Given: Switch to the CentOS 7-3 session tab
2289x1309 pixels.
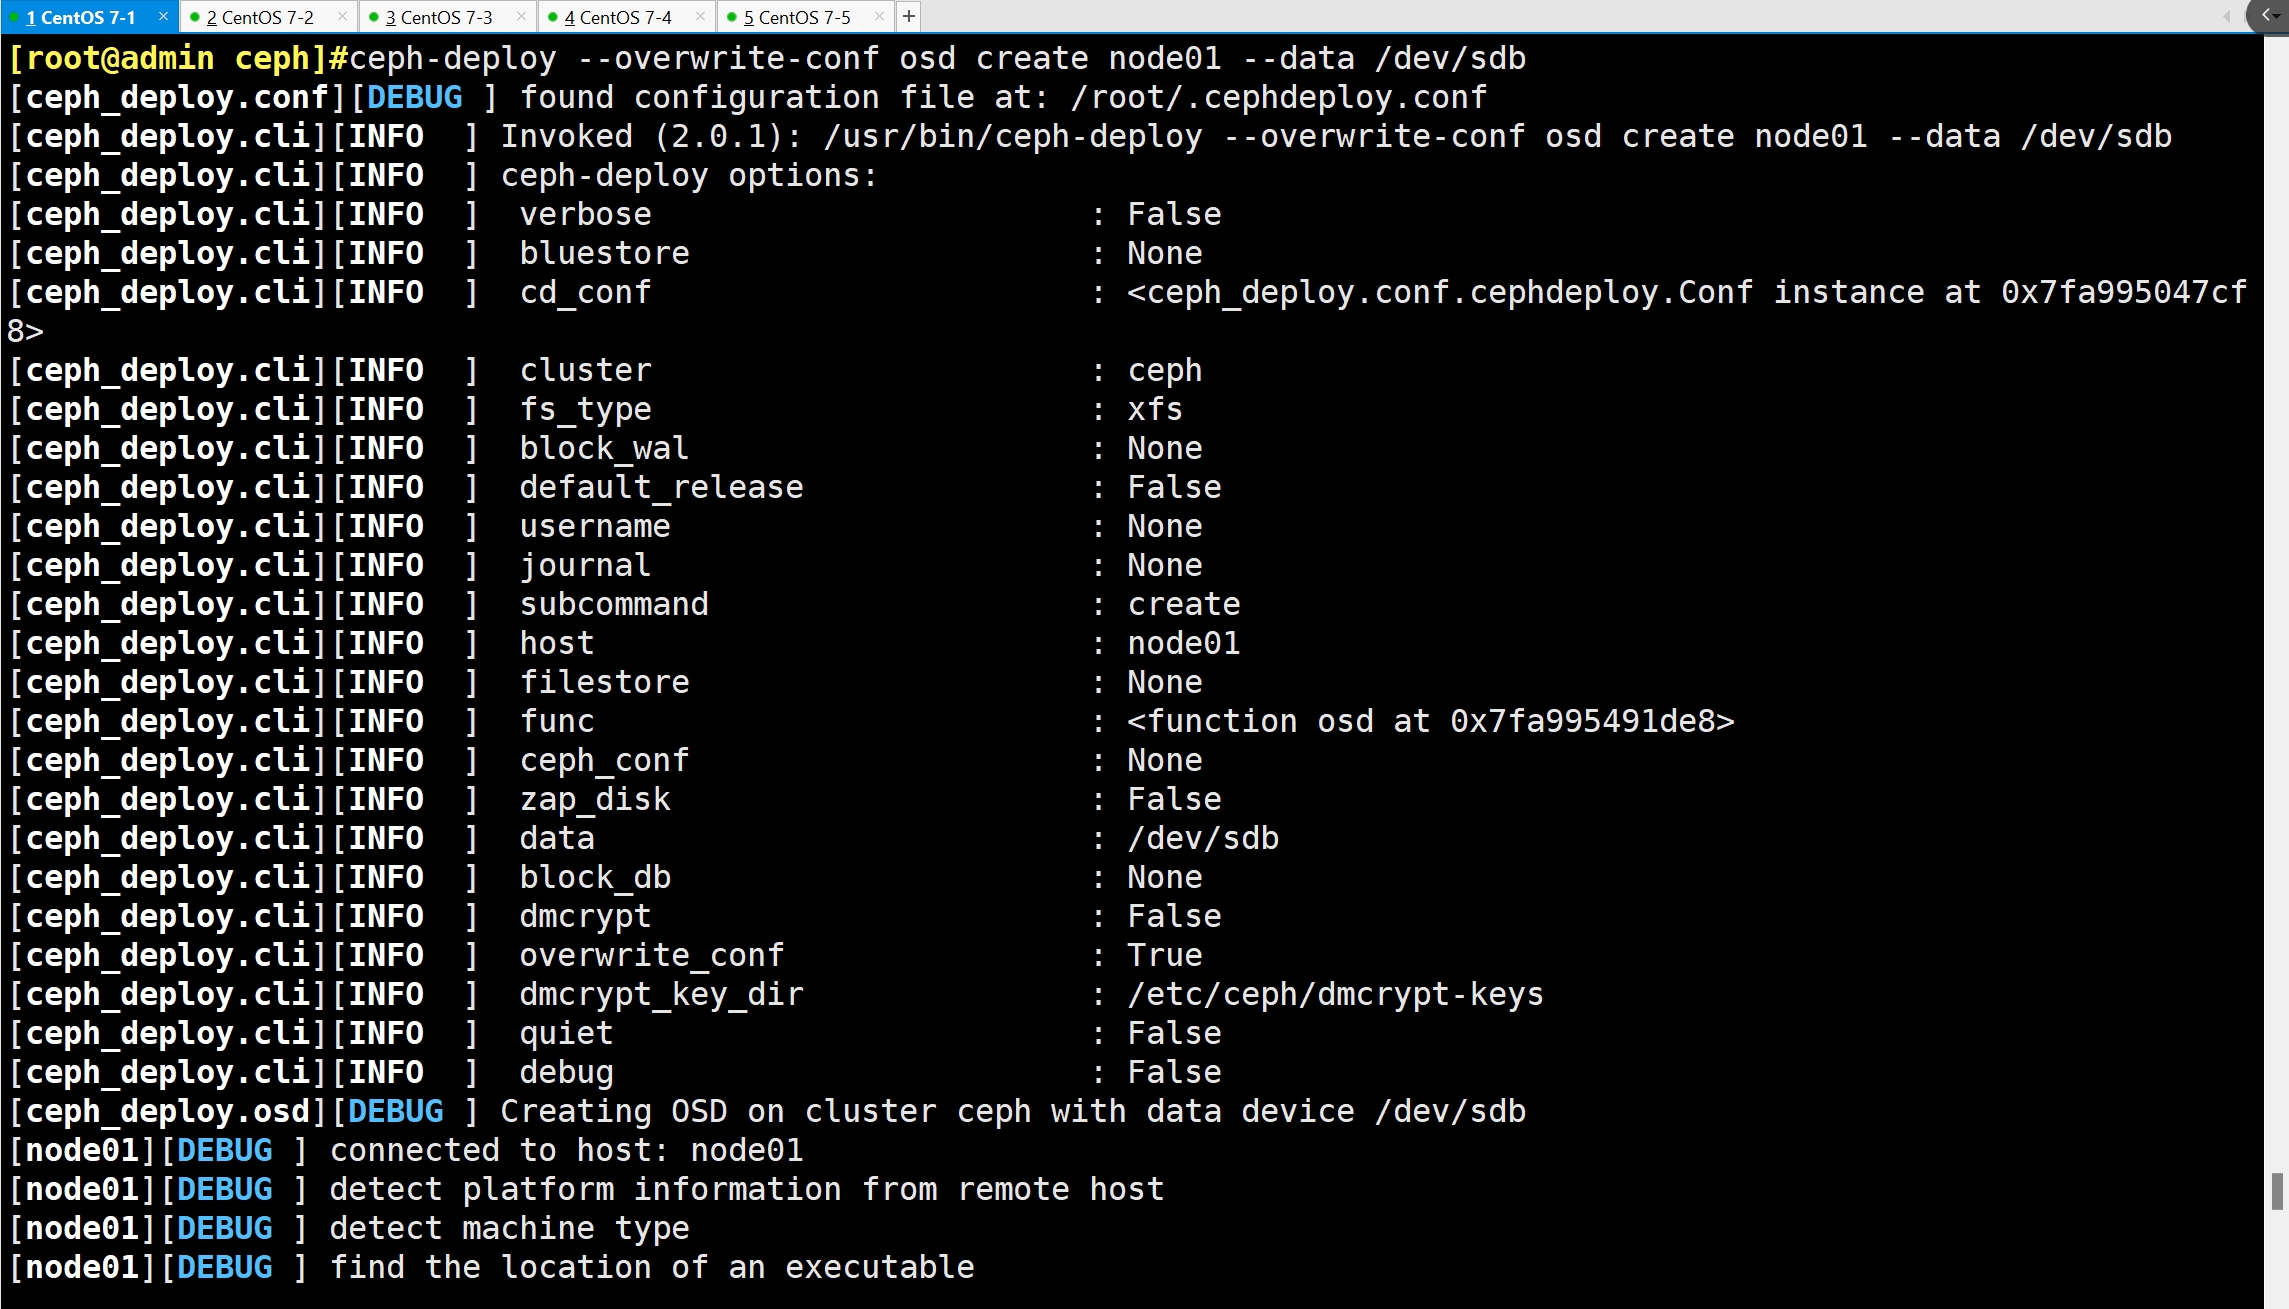Looking at the screenshot, I should pos(445,17).
